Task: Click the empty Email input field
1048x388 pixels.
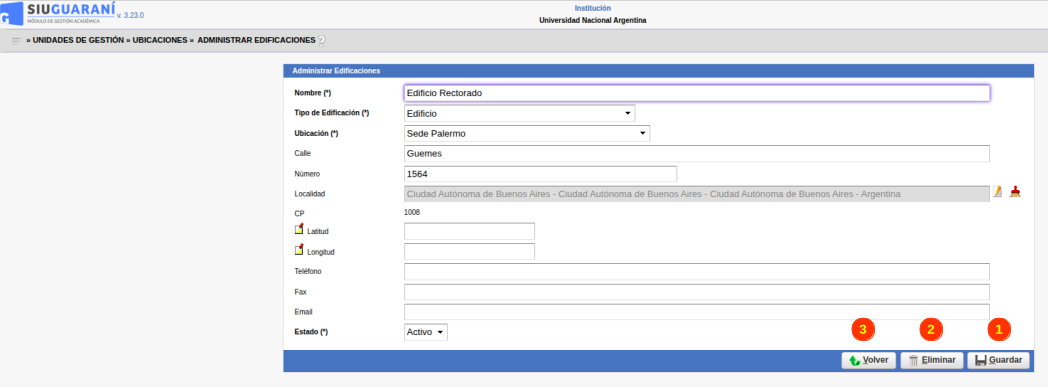Action: click(696, 312)
